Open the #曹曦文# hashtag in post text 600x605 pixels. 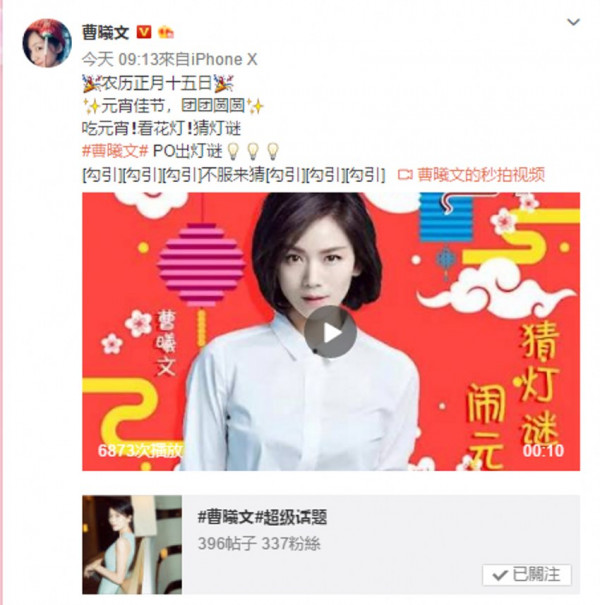click(x=115, y=151)
